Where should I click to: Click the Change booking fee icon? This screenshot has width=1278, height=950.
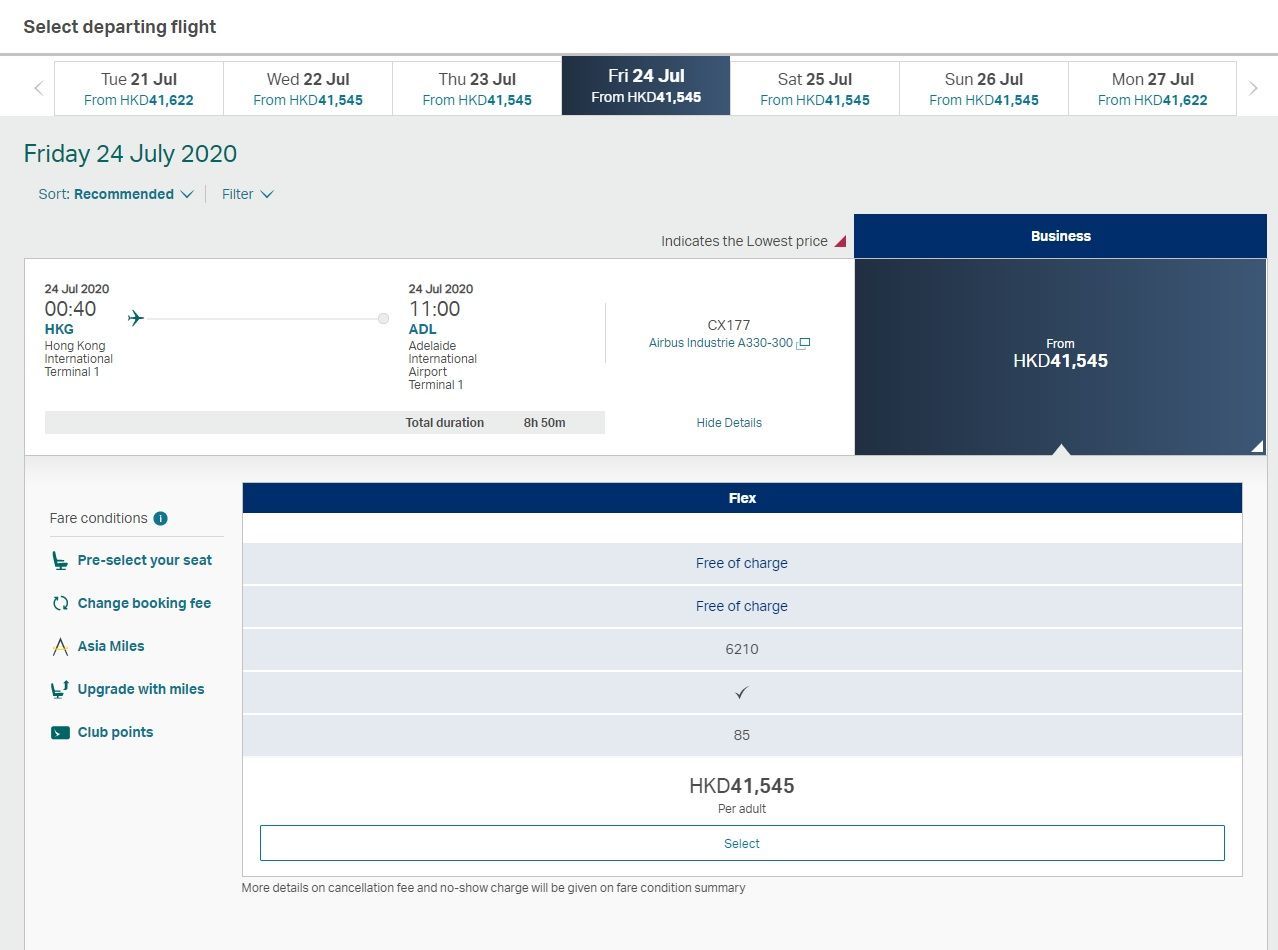[x=60, y=604]
